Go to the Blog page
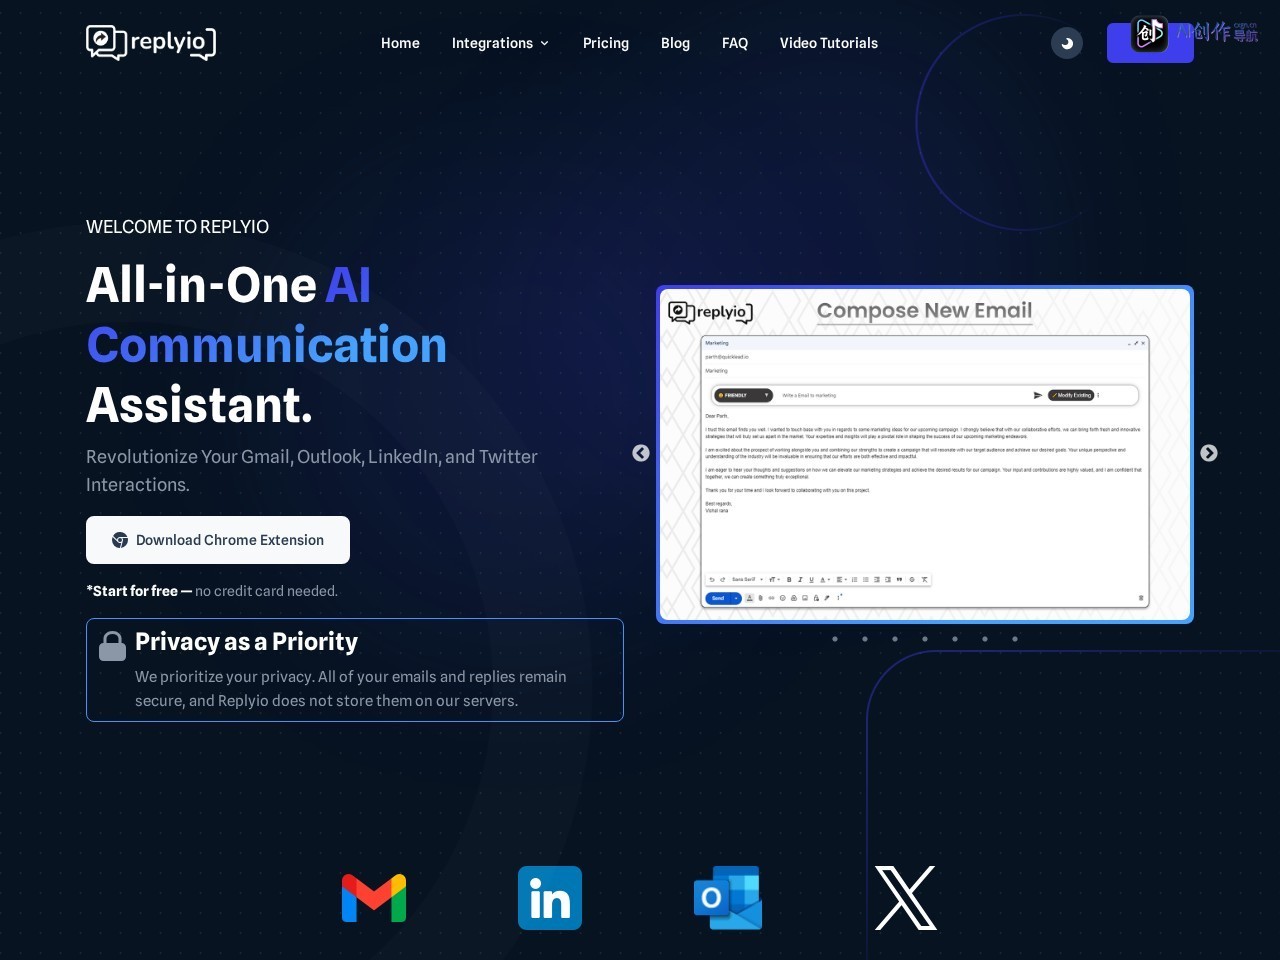Image resolution: width=1280 pixels, height=960 pixels. (x=675, y=43)
